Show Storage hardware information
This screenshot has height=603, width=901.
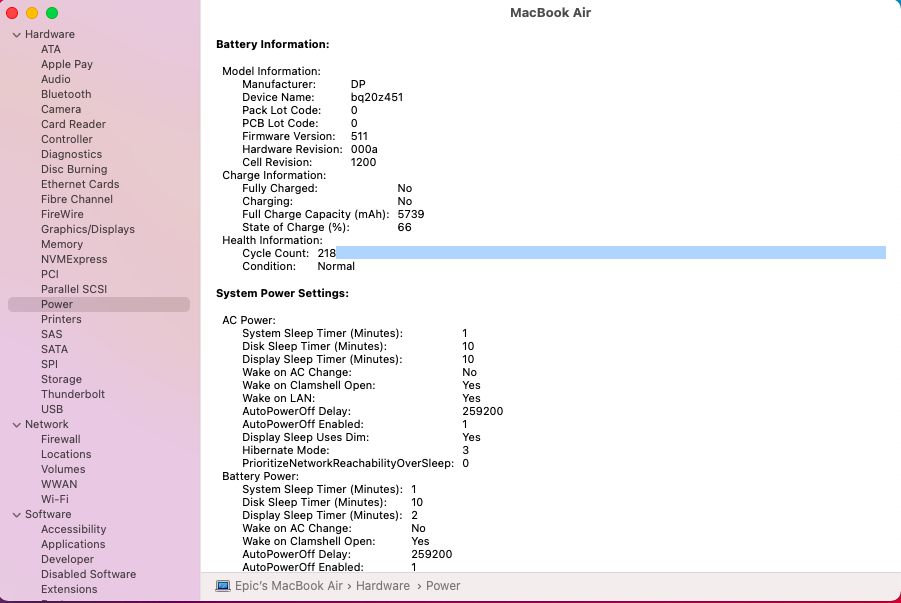[61, 379]
